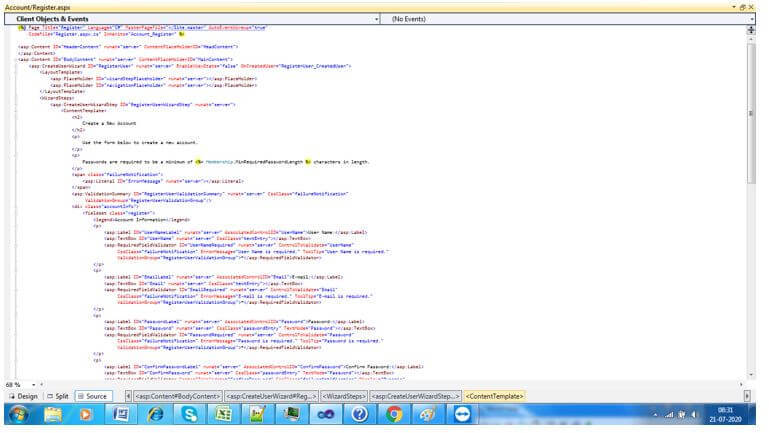Open Visual Studio from the taskbar
Screen dimensions: 769x433
click(325, 415)
